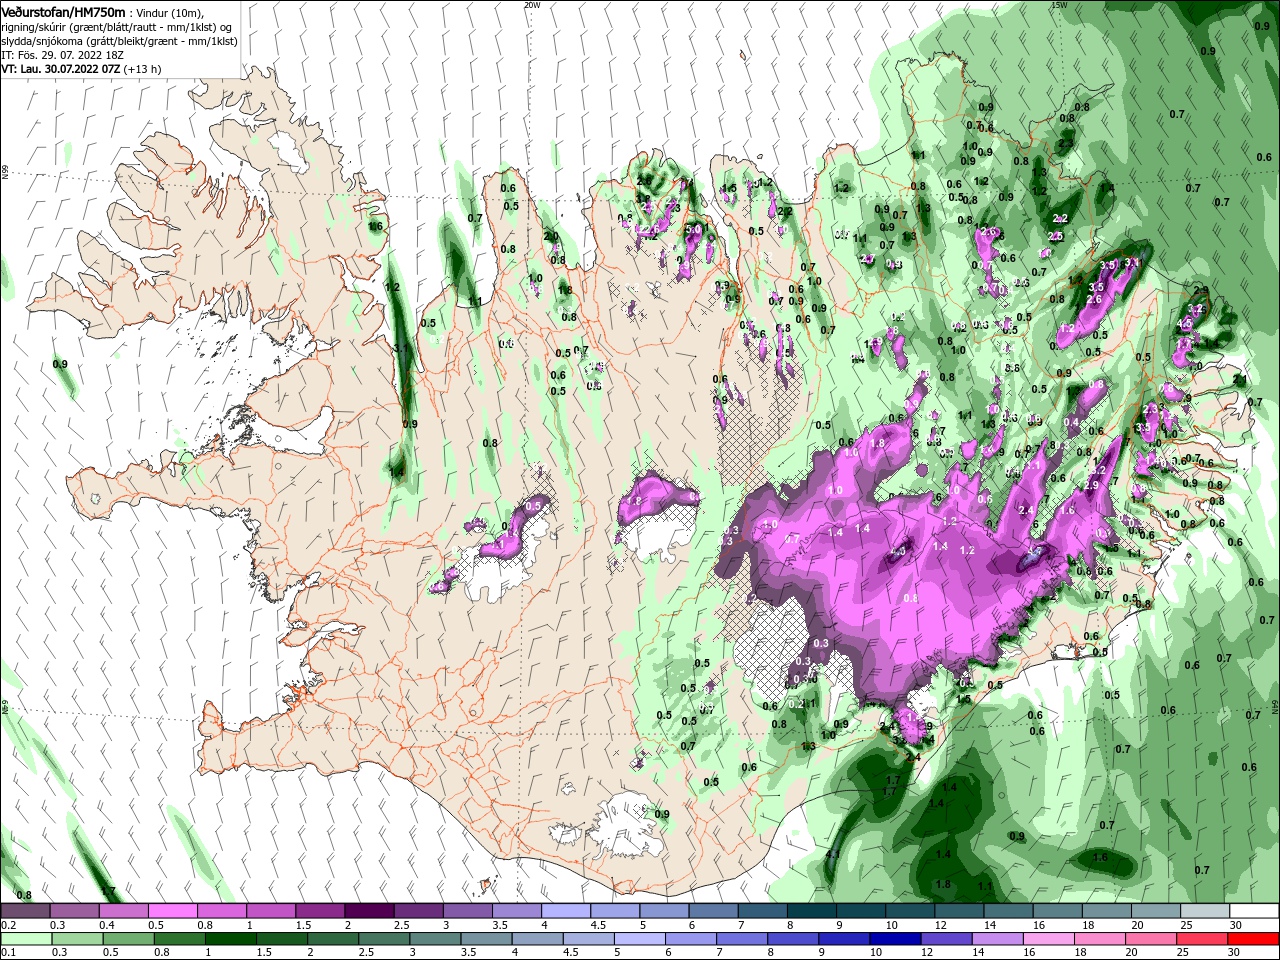Click the 'rigning/skúrir' legend description line
The height and width of the screenshot is (960, 1280).
point(117,27)
